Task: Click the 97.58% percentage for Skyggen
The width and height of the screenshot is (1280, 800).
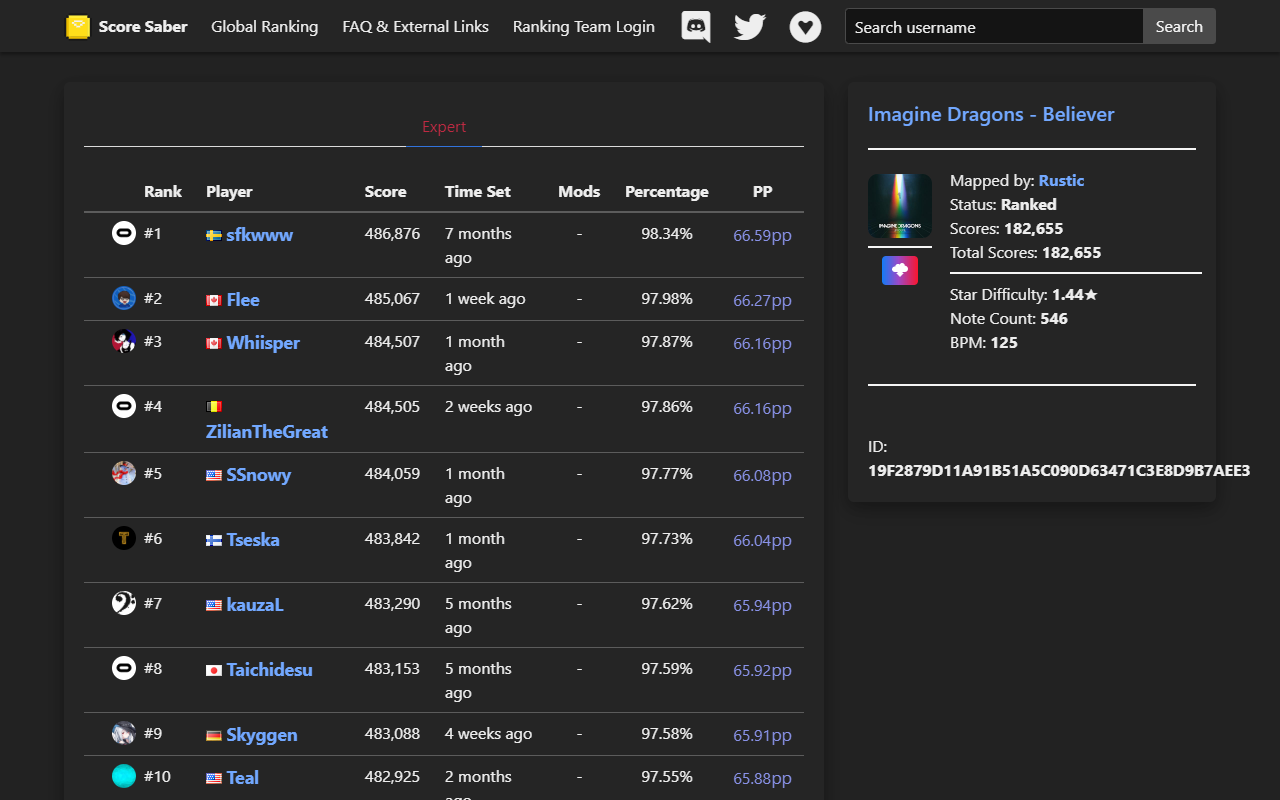Action: [x=667, y=734]
